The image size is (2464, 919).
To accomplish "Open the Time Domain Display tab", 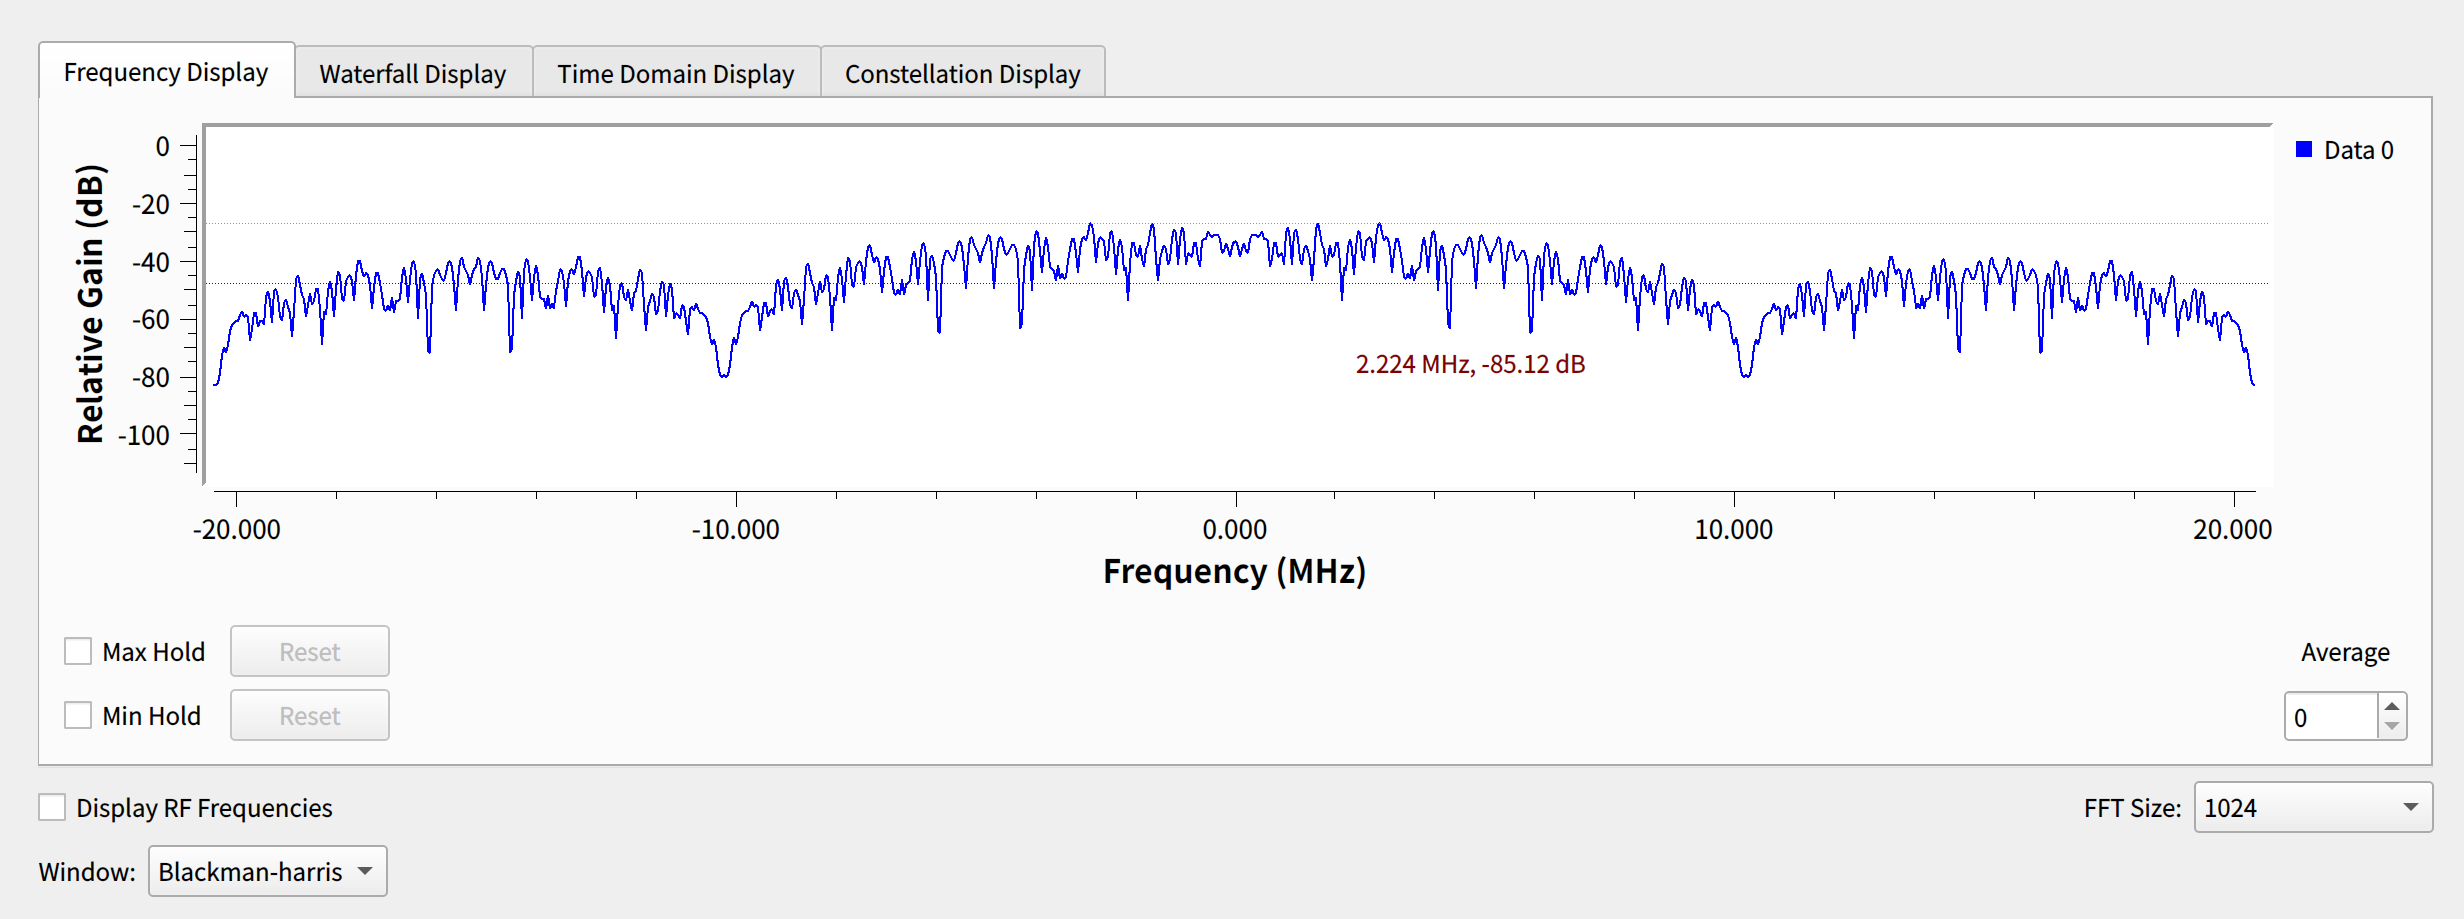I will [x=675, y=74].
